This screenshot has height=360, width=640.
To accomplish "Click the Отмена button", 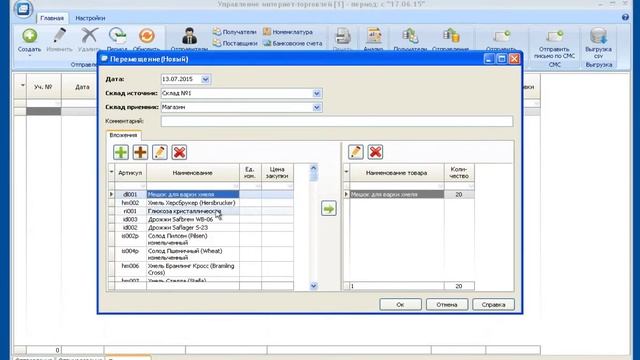I will pos(447,304).
